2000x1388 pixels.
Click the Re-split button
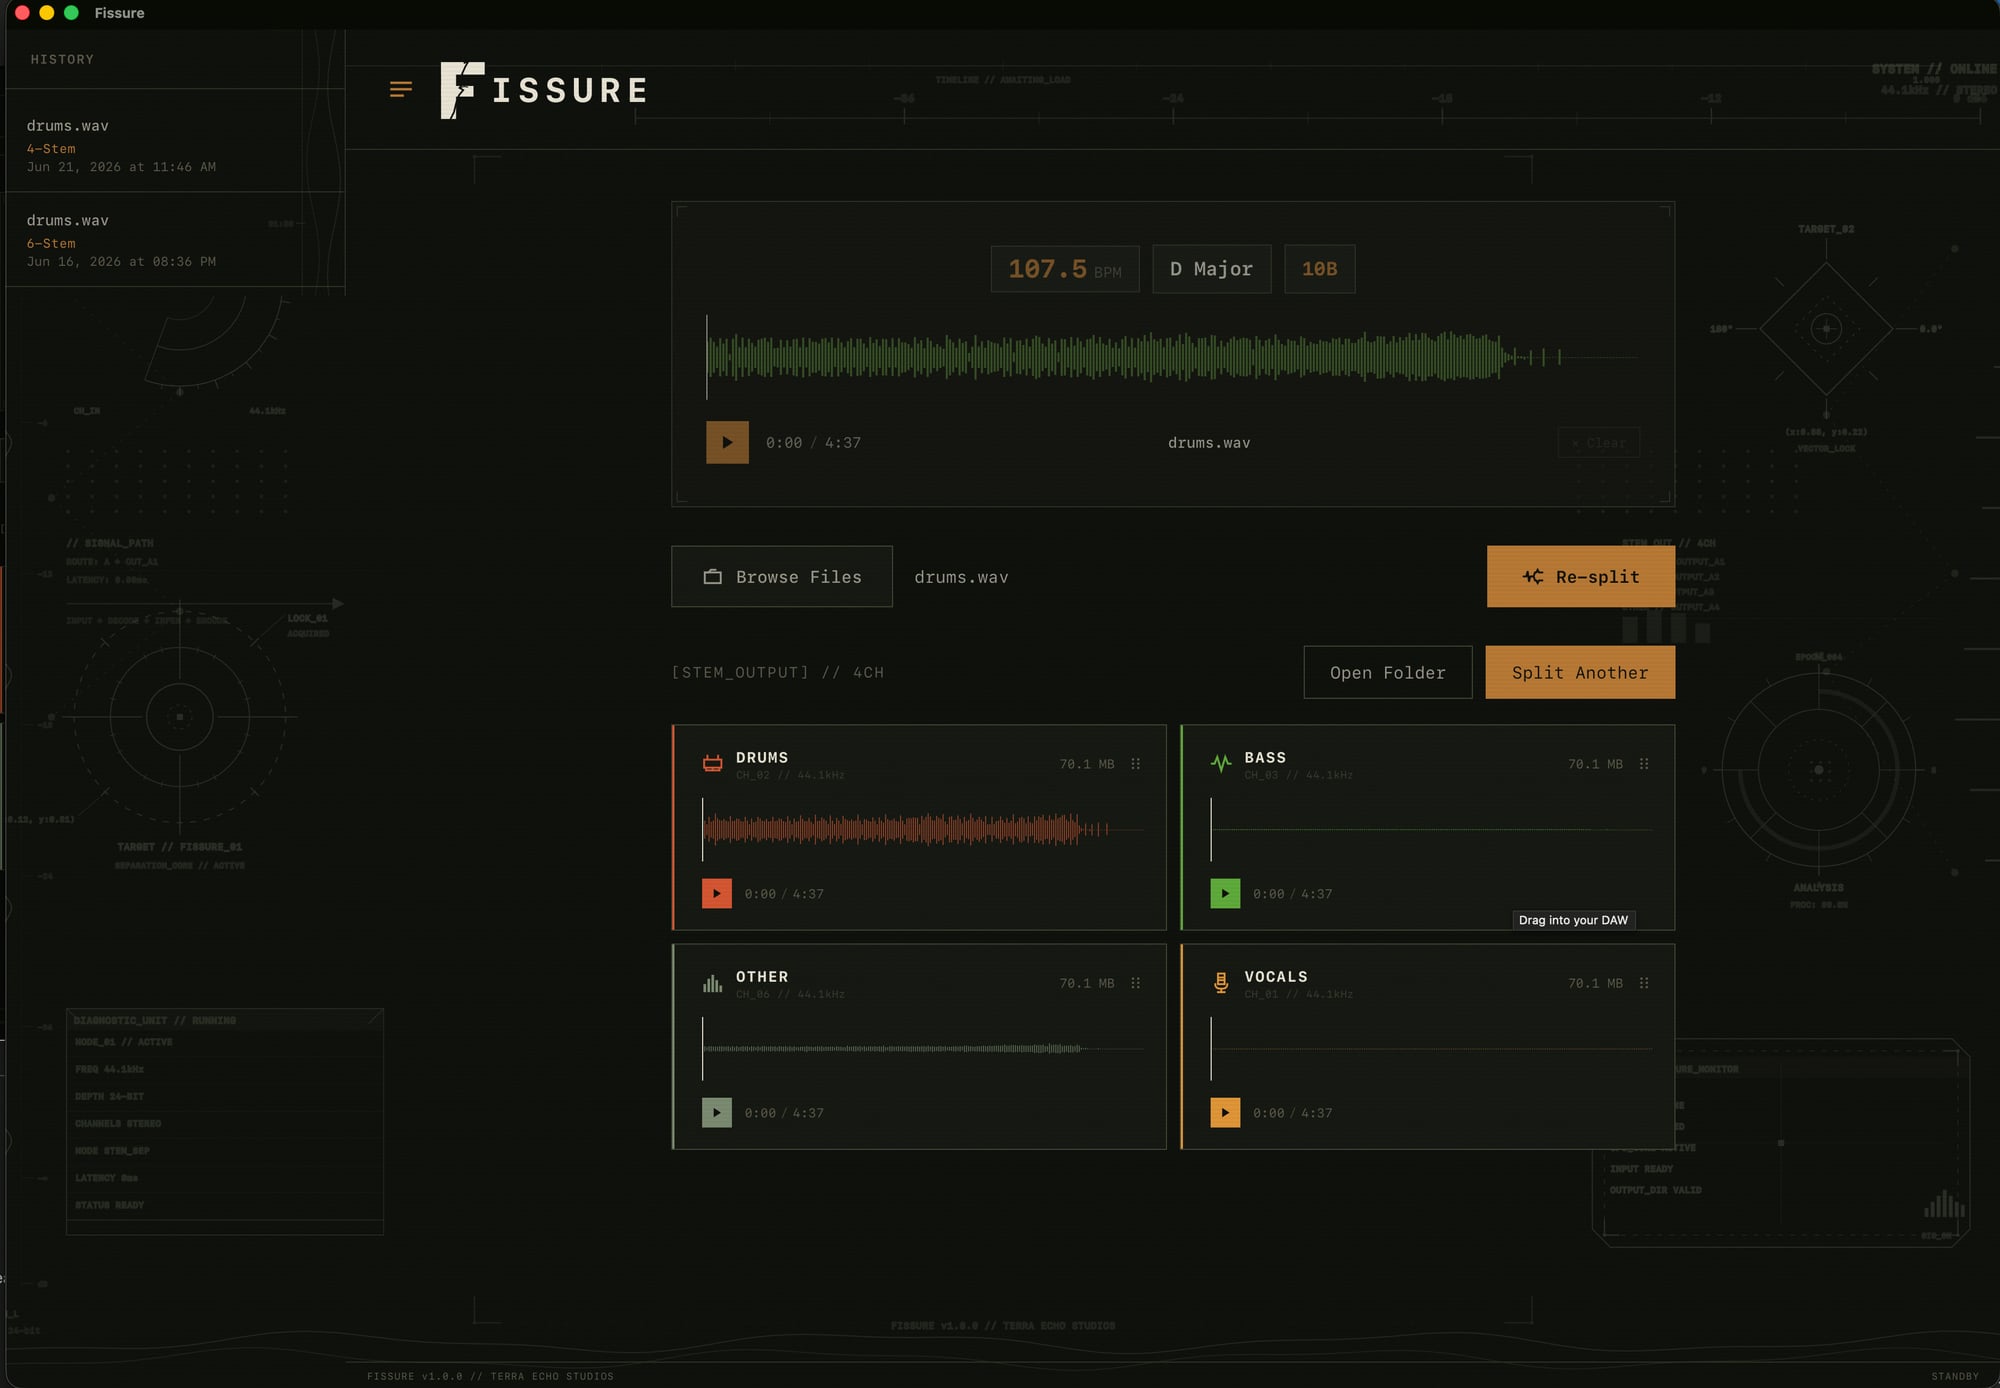point(1581,576)
